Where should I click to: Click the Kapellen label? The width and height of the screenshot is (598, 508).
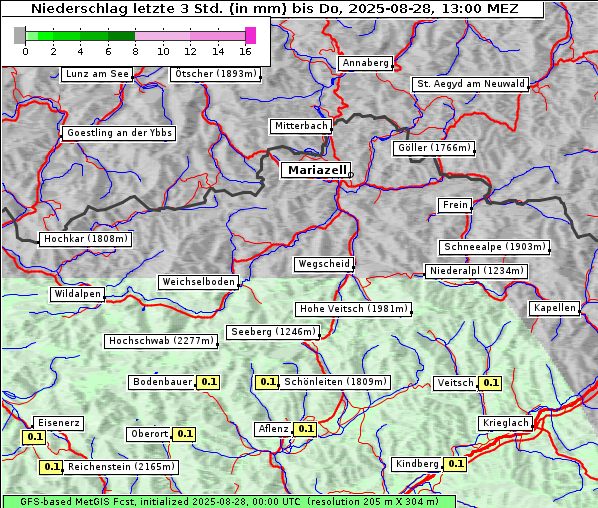(x=555, y=308)
